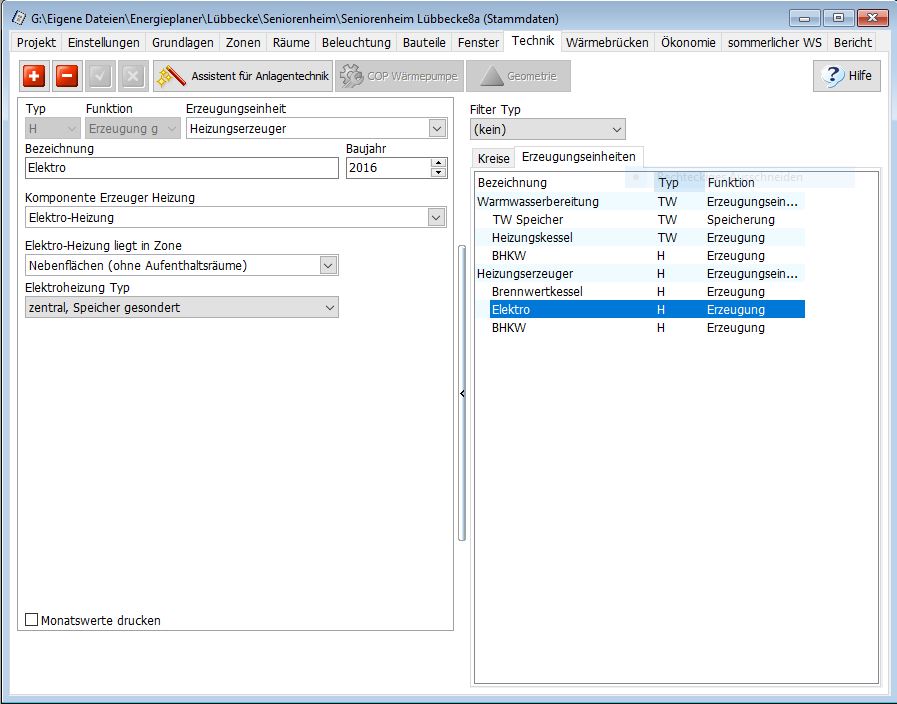Switch to the Ökonomie tab
This screenshot has width=897, height=704.
(x=688, y=42)
